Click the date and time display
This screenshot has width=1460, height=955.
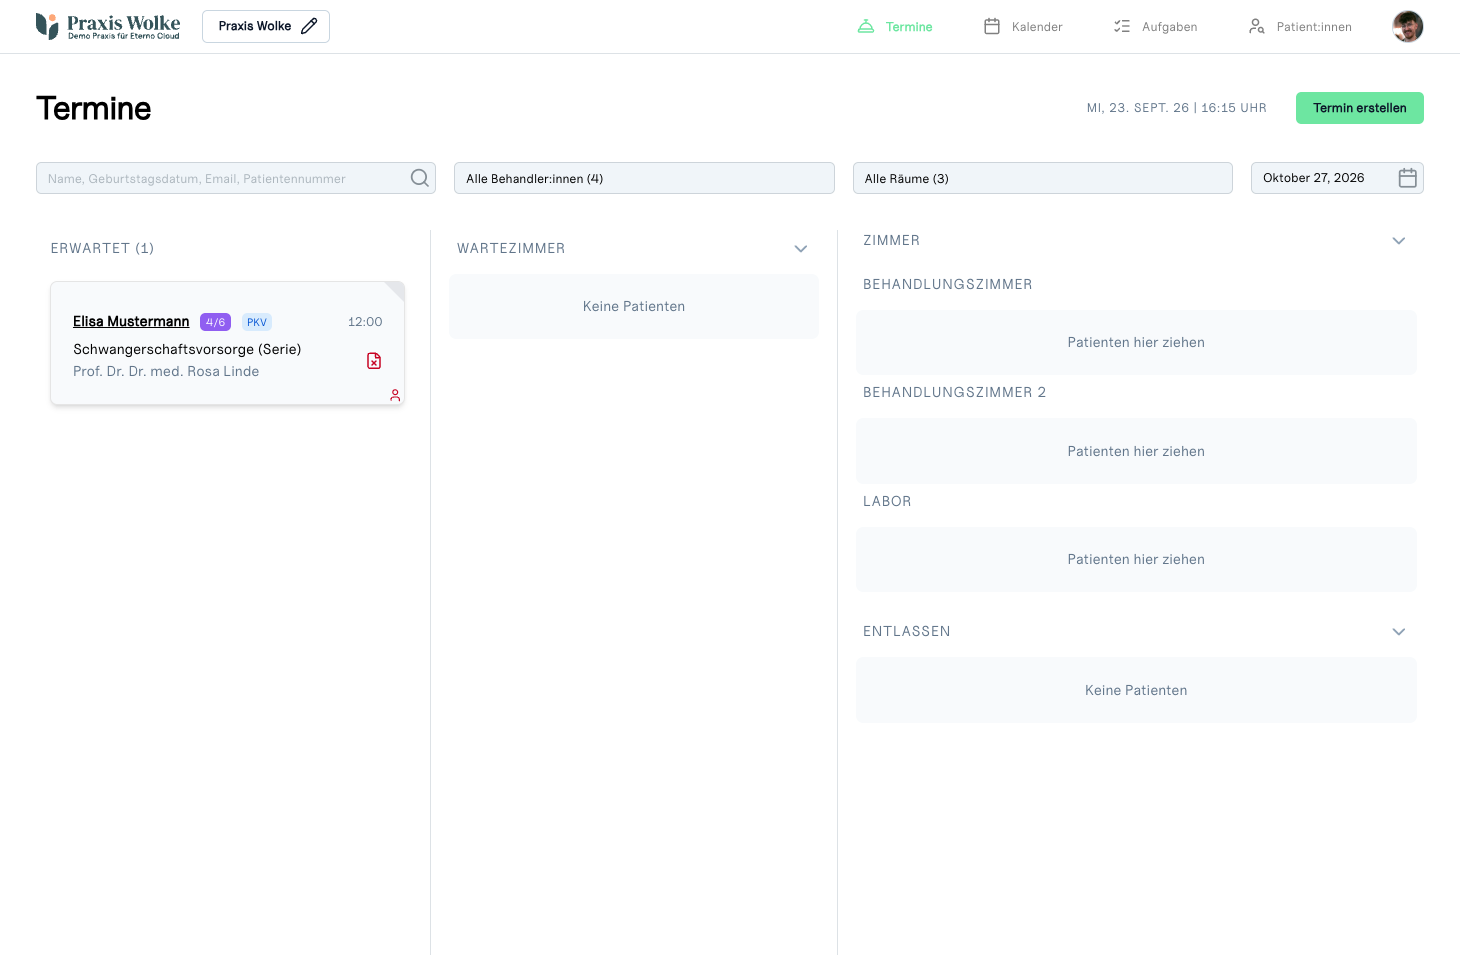(x=1177, y=108)
